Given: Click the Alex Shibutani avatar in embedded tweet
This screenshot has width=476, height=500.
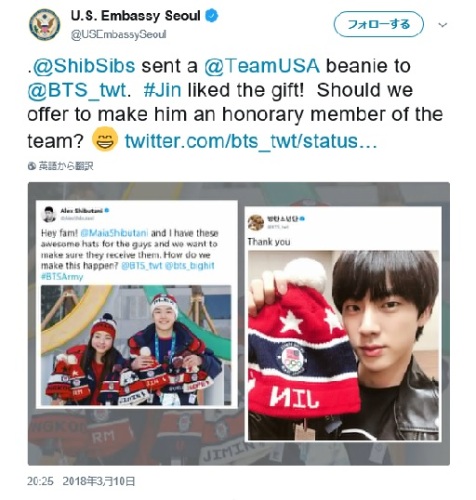Looking at the screenshot, I should pos(48,214).
